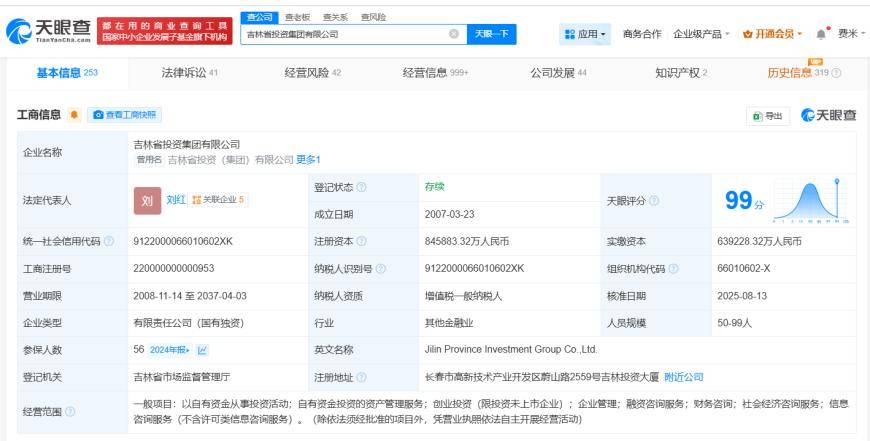Click the 66010602-X organization code

[x=743, y=268]
